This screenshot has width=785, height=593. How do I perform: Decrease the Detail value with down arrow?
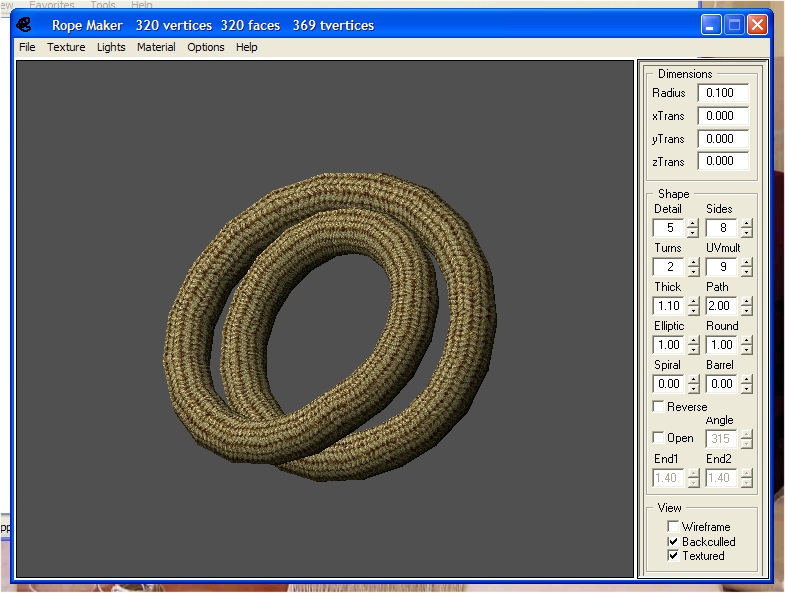[x=693, y=232]
